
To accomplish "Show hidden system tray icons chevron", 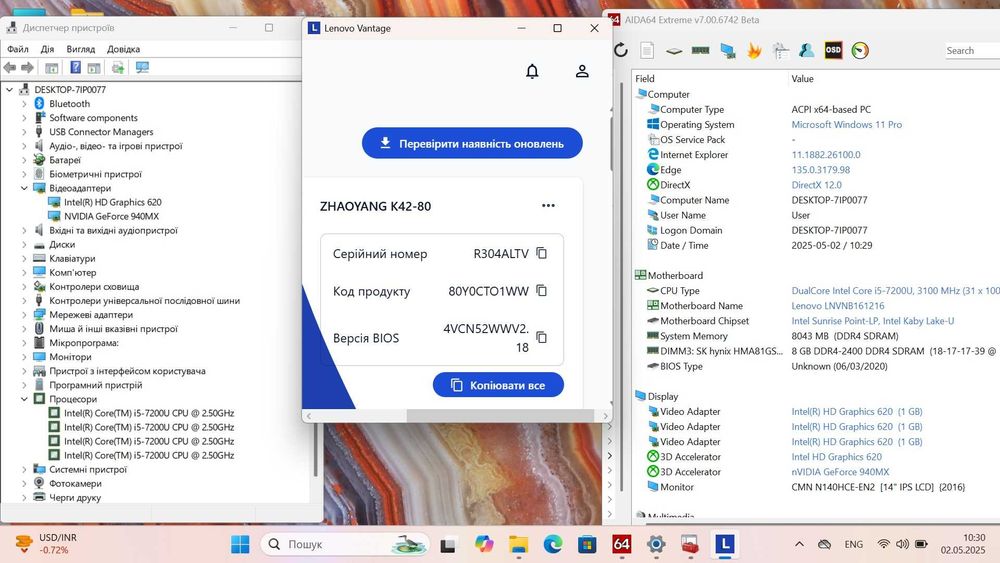I will pos(799,544).
